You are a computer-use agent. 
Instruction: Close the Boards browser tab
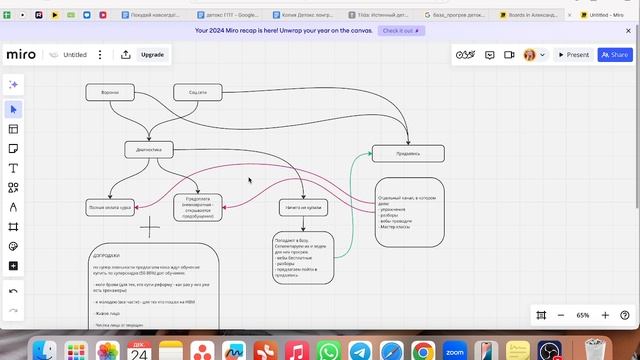[x=569, y=15]
